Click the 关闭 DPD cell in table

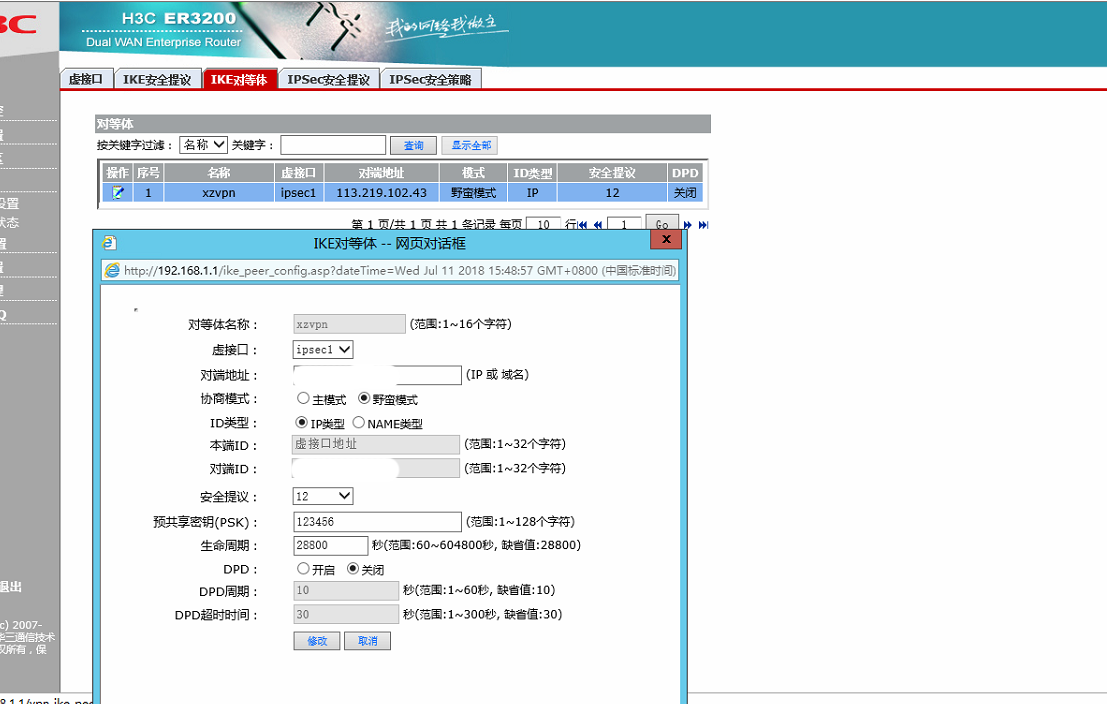[x=685, y=192]
